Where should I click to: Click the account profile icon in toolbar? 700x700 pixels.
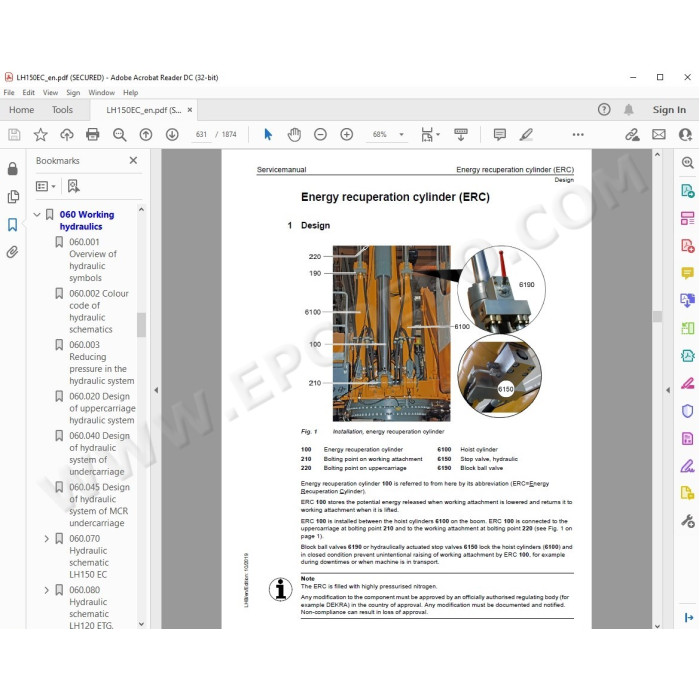(685, 134)
